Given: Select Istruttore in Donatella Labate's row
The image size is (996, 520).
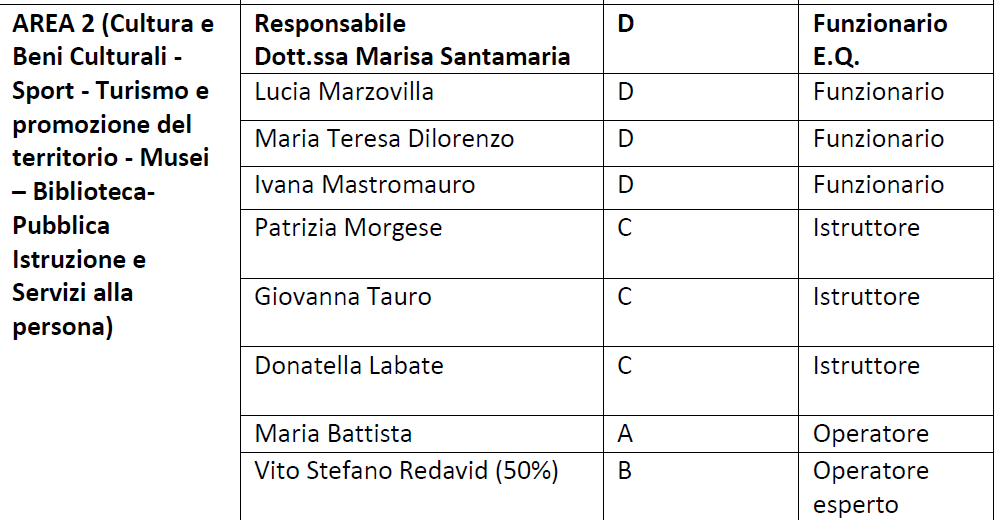Looking at the screenshot, I should point(866,365).
